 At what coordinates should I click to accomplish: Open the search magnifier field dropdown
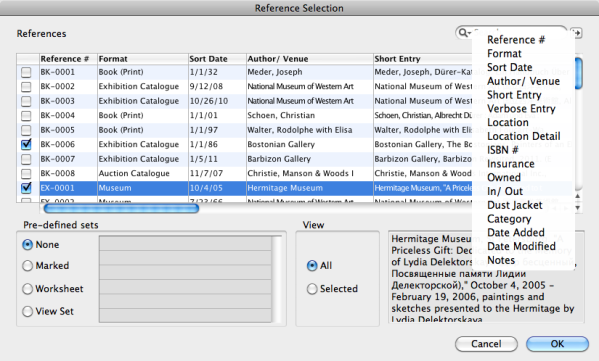pos(464,33)
